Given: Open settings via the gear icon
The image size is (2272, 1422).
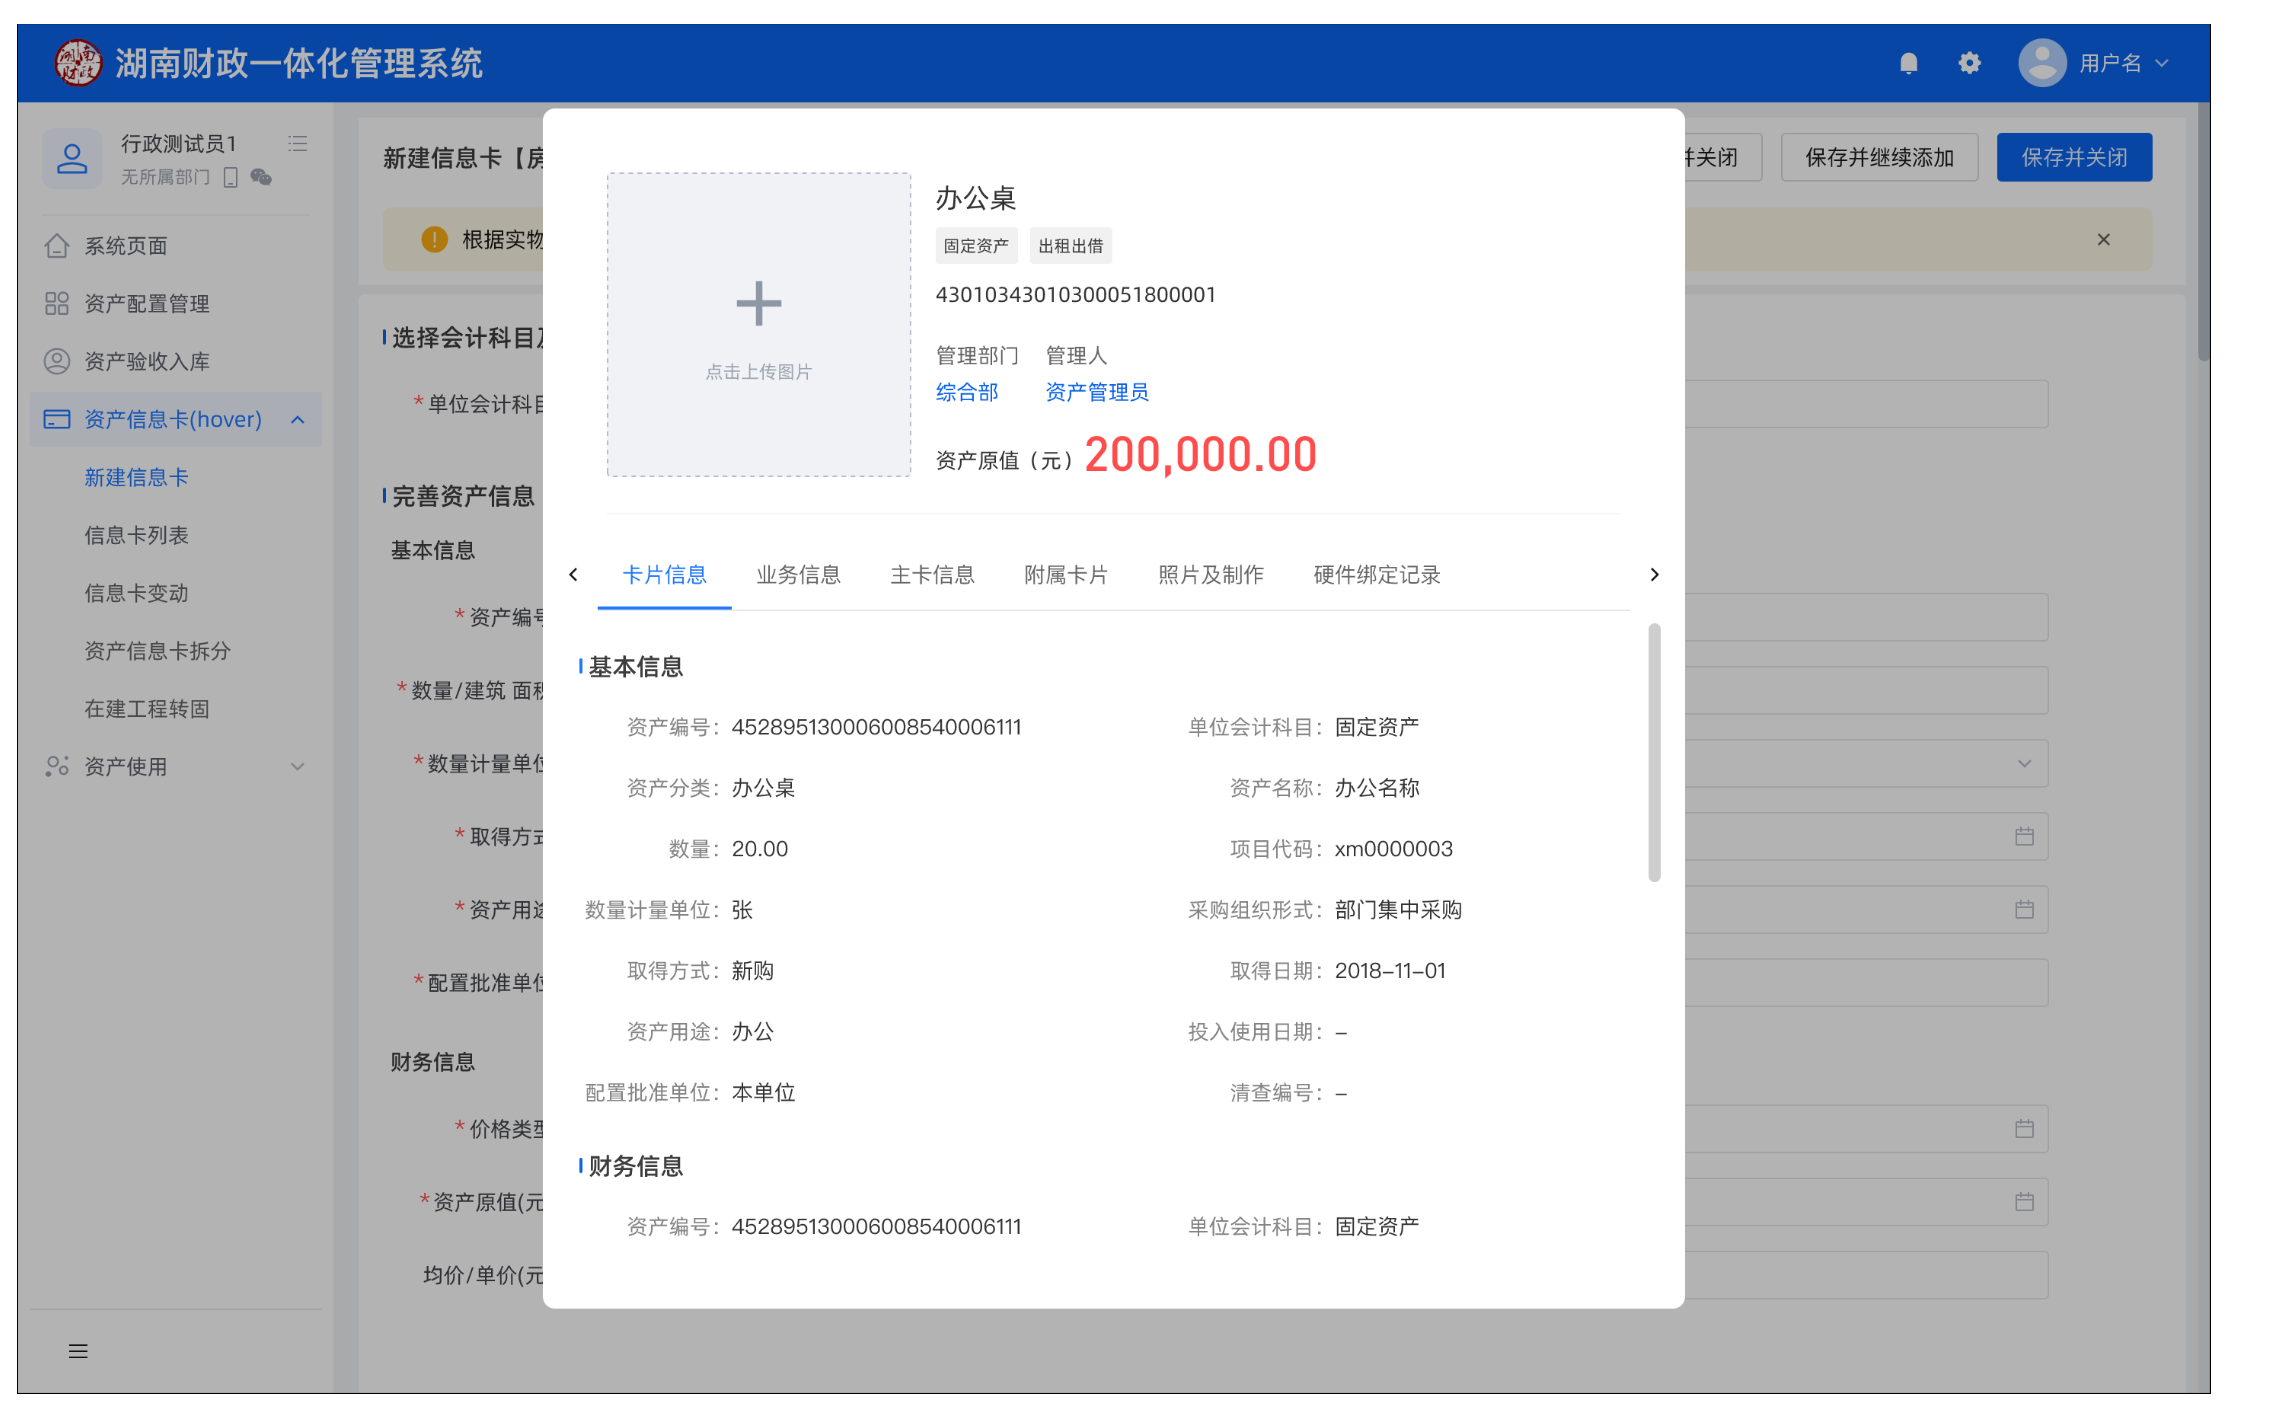Looking at the screenshot, I should click(1969, 64).
